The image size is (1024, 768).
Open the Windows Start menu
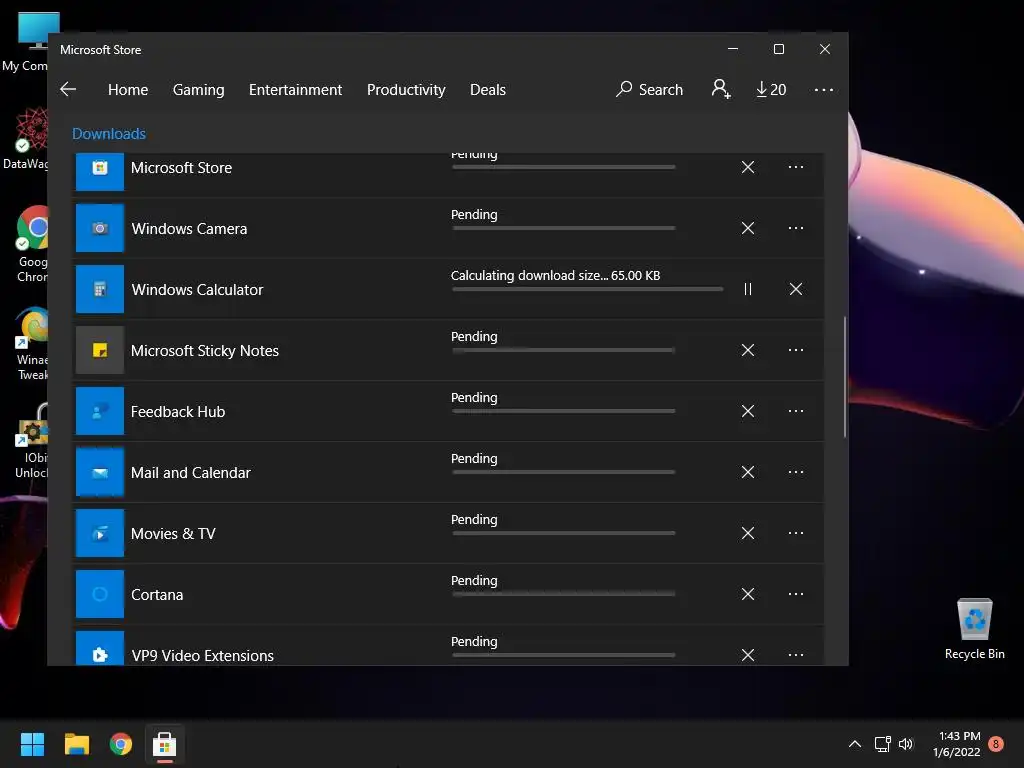click(32, 744)
